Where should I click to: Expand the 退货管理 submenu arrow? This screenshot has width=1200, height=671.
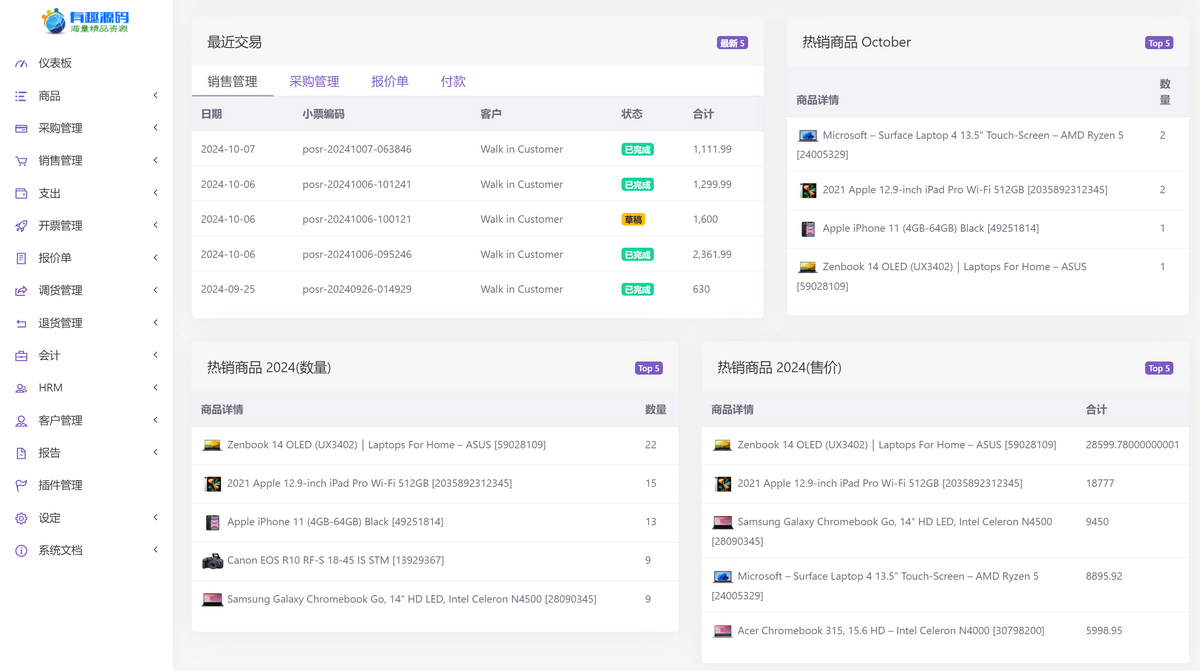155,323
